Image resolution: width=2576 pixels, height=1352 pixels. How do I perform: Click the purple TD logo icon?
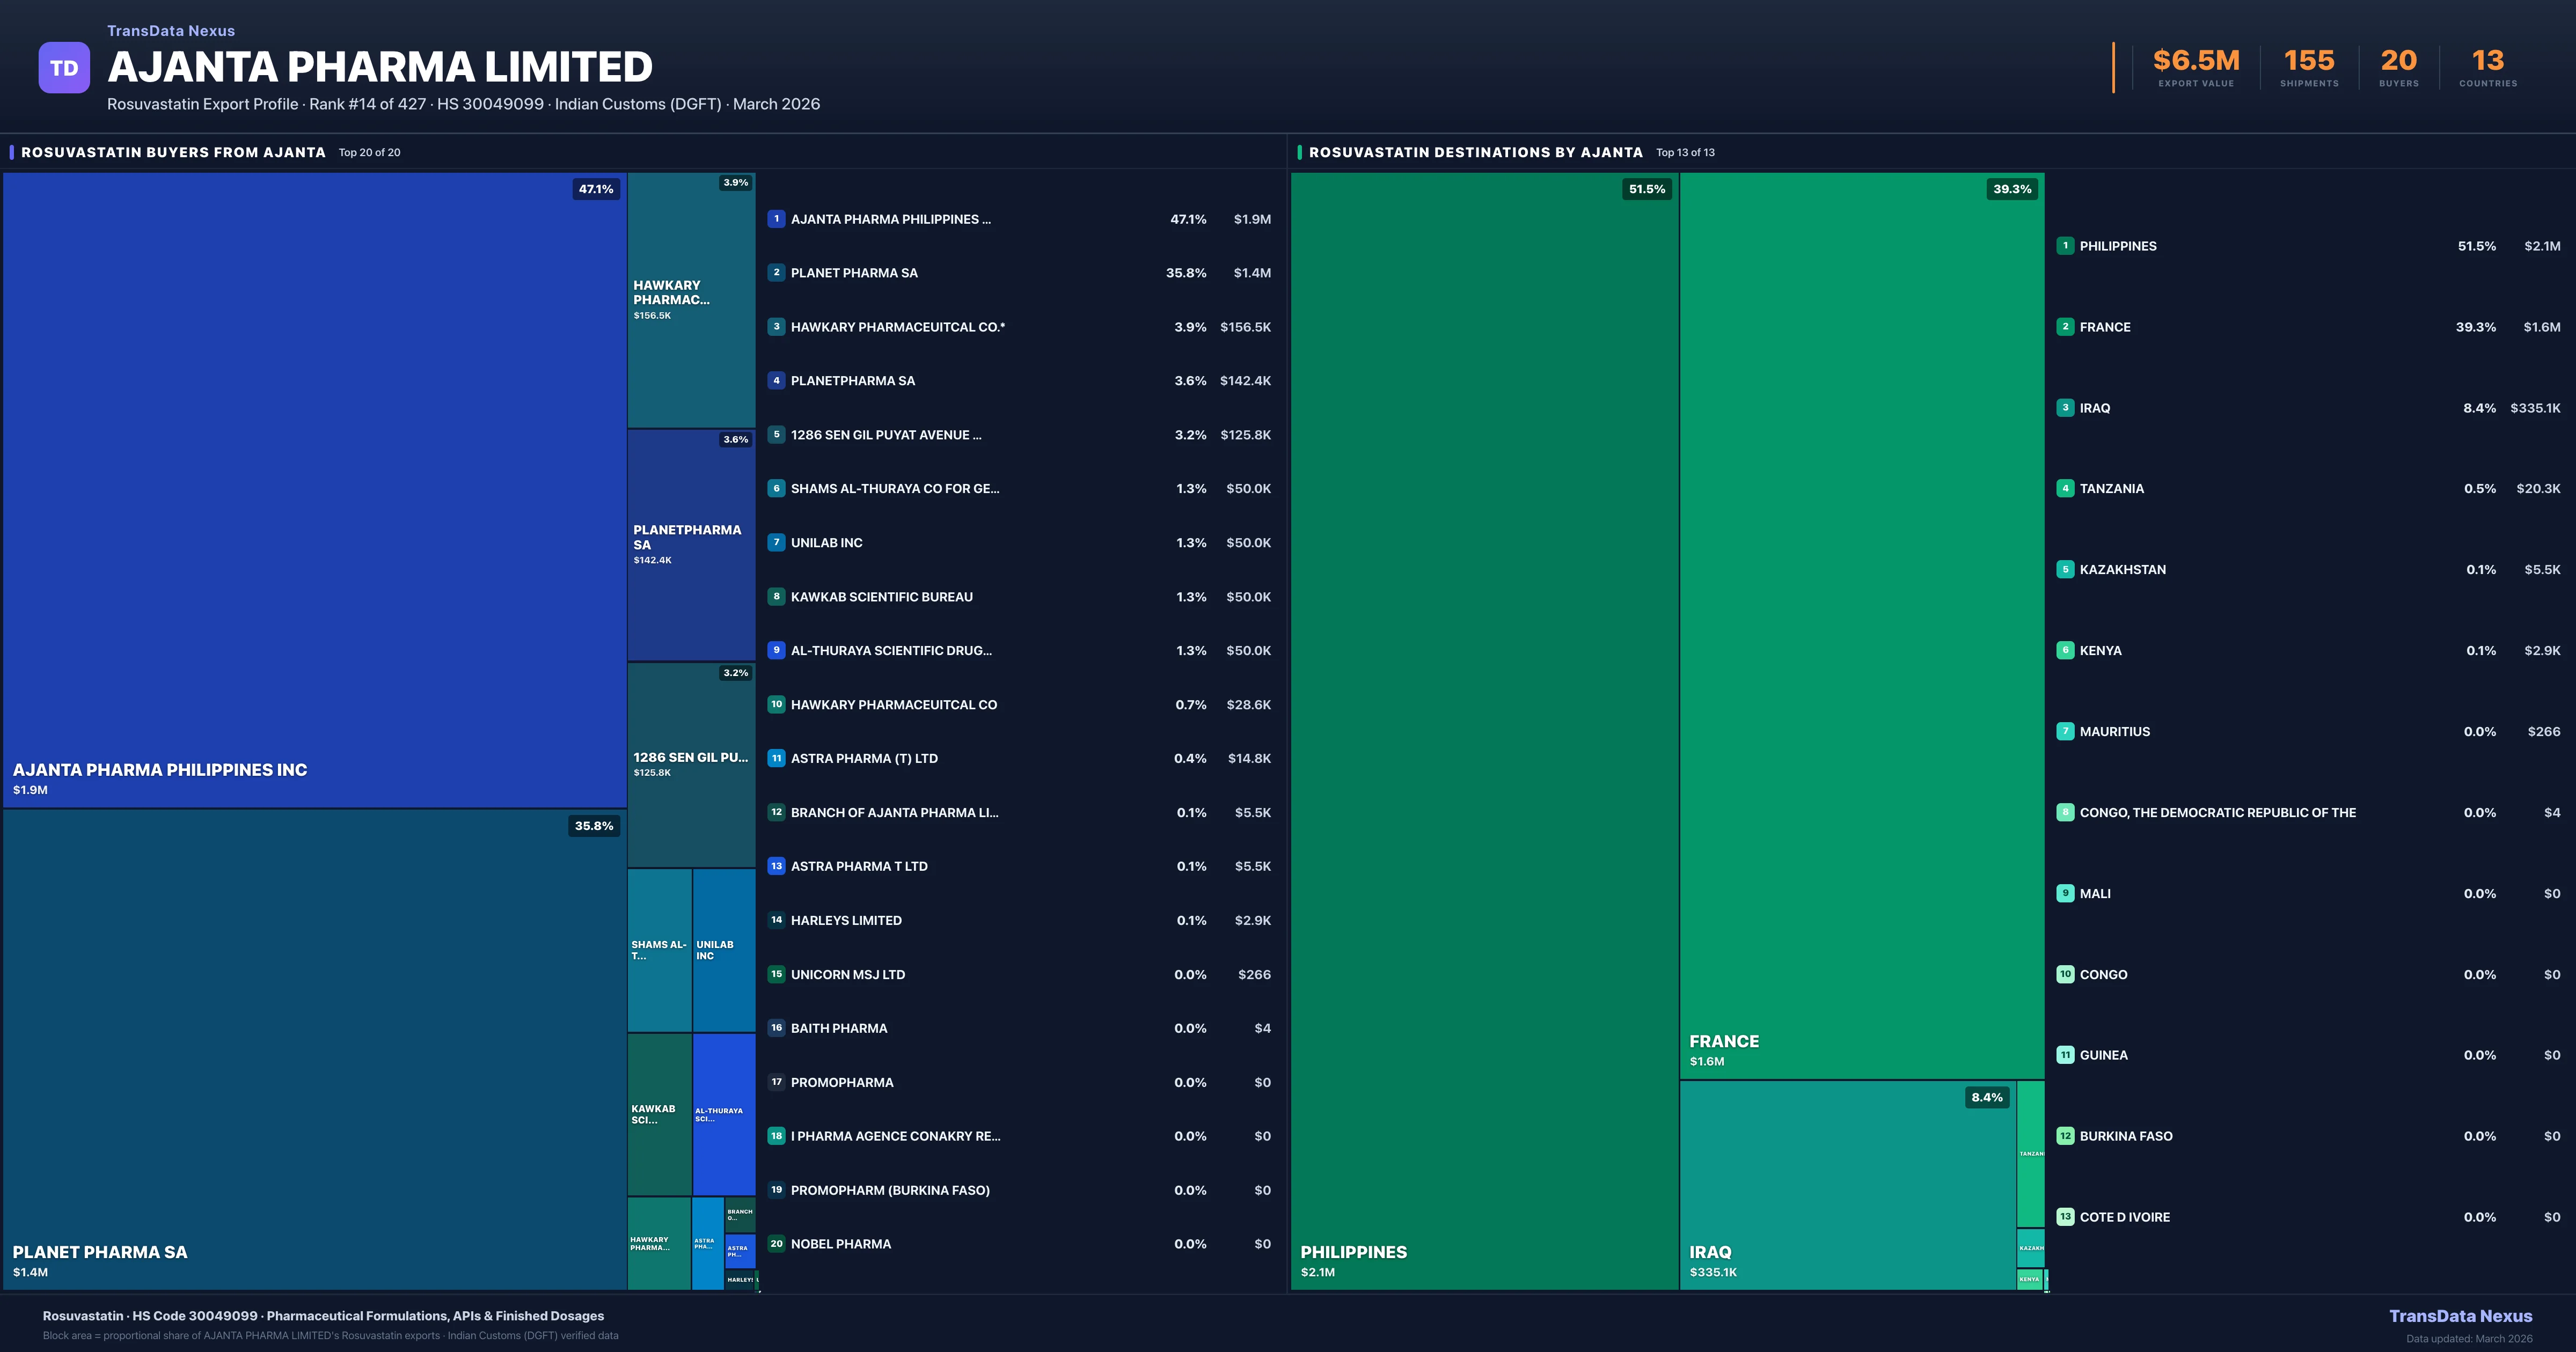[64, 68]
